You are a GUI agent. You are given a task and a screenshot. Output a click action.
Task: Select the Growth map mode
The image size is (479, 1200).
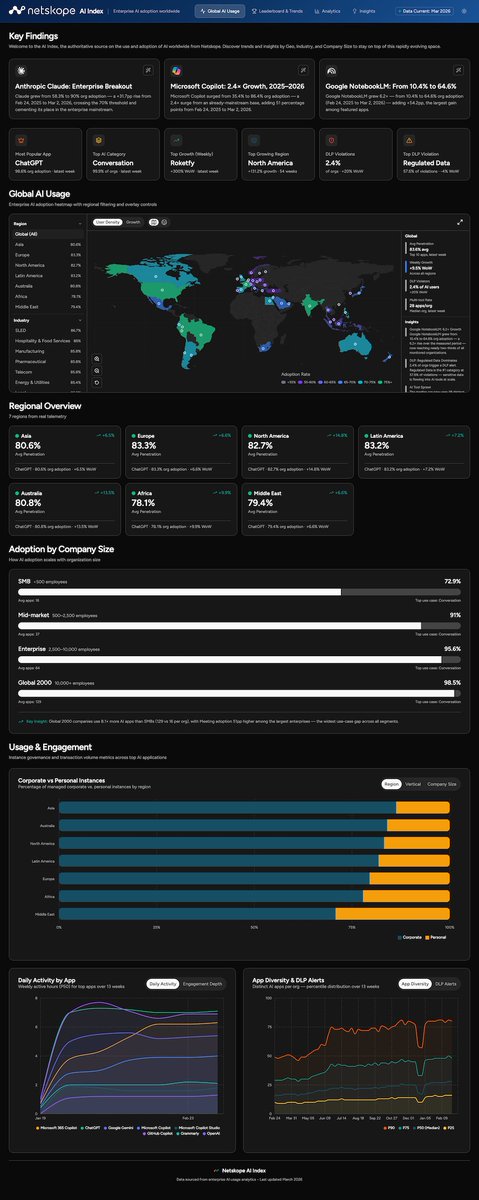(133, 221)
